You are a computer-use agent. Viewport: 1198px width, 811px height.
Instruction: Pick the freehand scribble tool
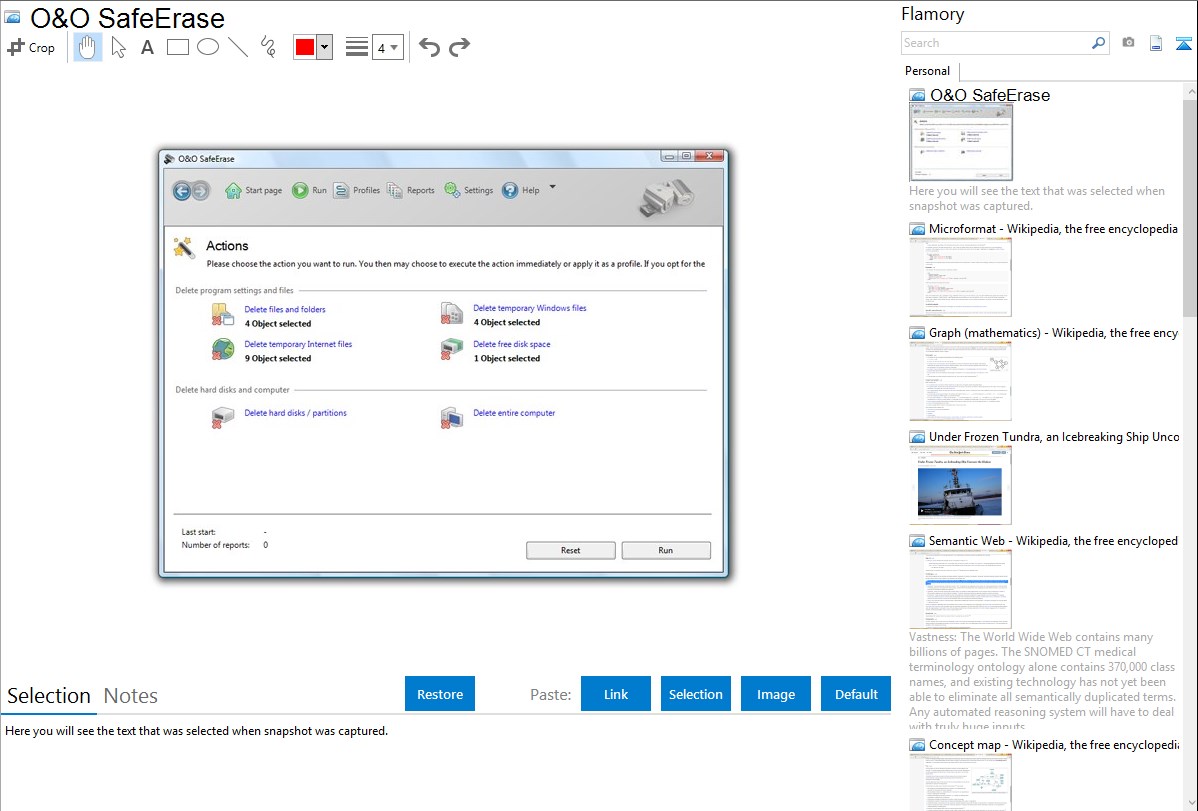coord(268,47)
